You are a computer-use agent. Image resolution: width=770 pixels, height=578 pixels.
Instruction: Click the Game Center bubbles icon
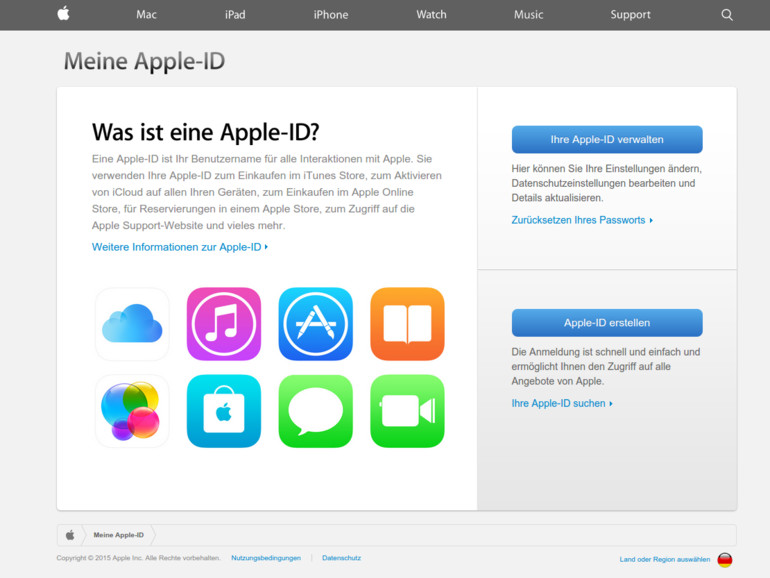132,411
